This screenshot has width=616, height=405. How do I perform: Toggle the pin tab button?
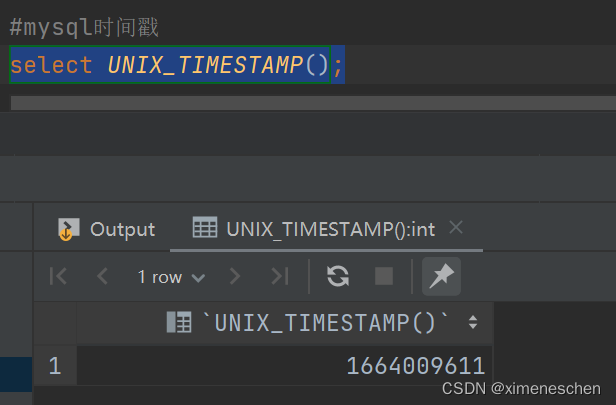coord(439,277)
